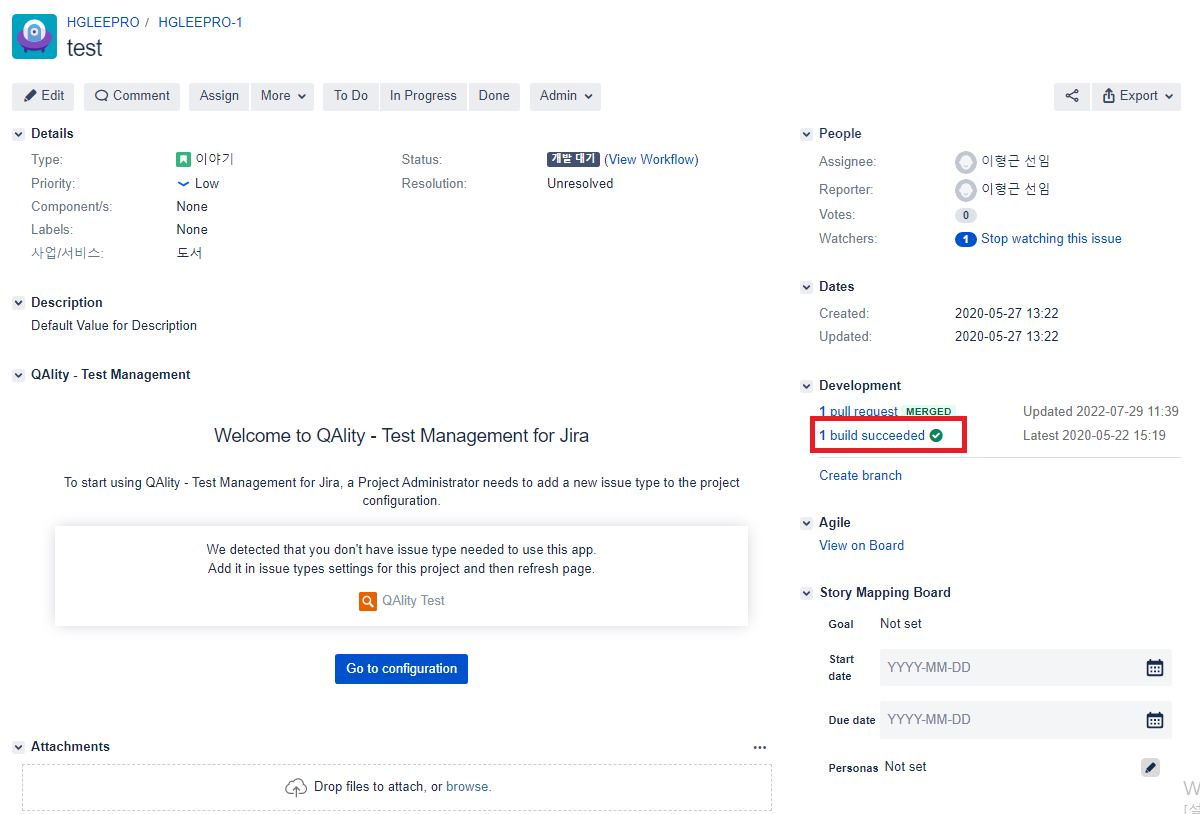Transition the issue to Done
This screenshot has height=814, width=1200.
pos(494,96)
